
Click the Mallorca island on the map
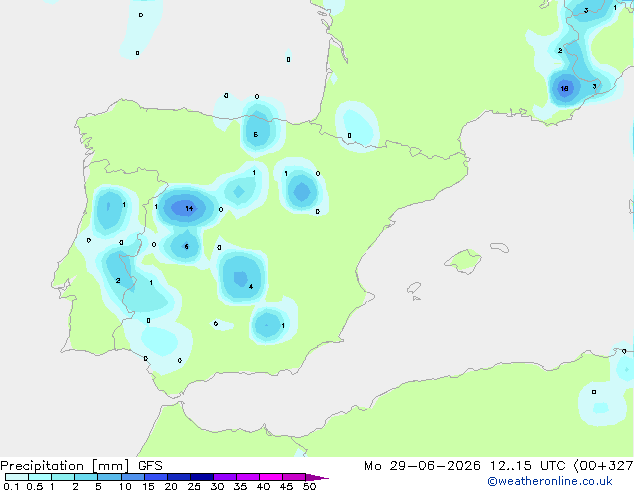point(463,261)
